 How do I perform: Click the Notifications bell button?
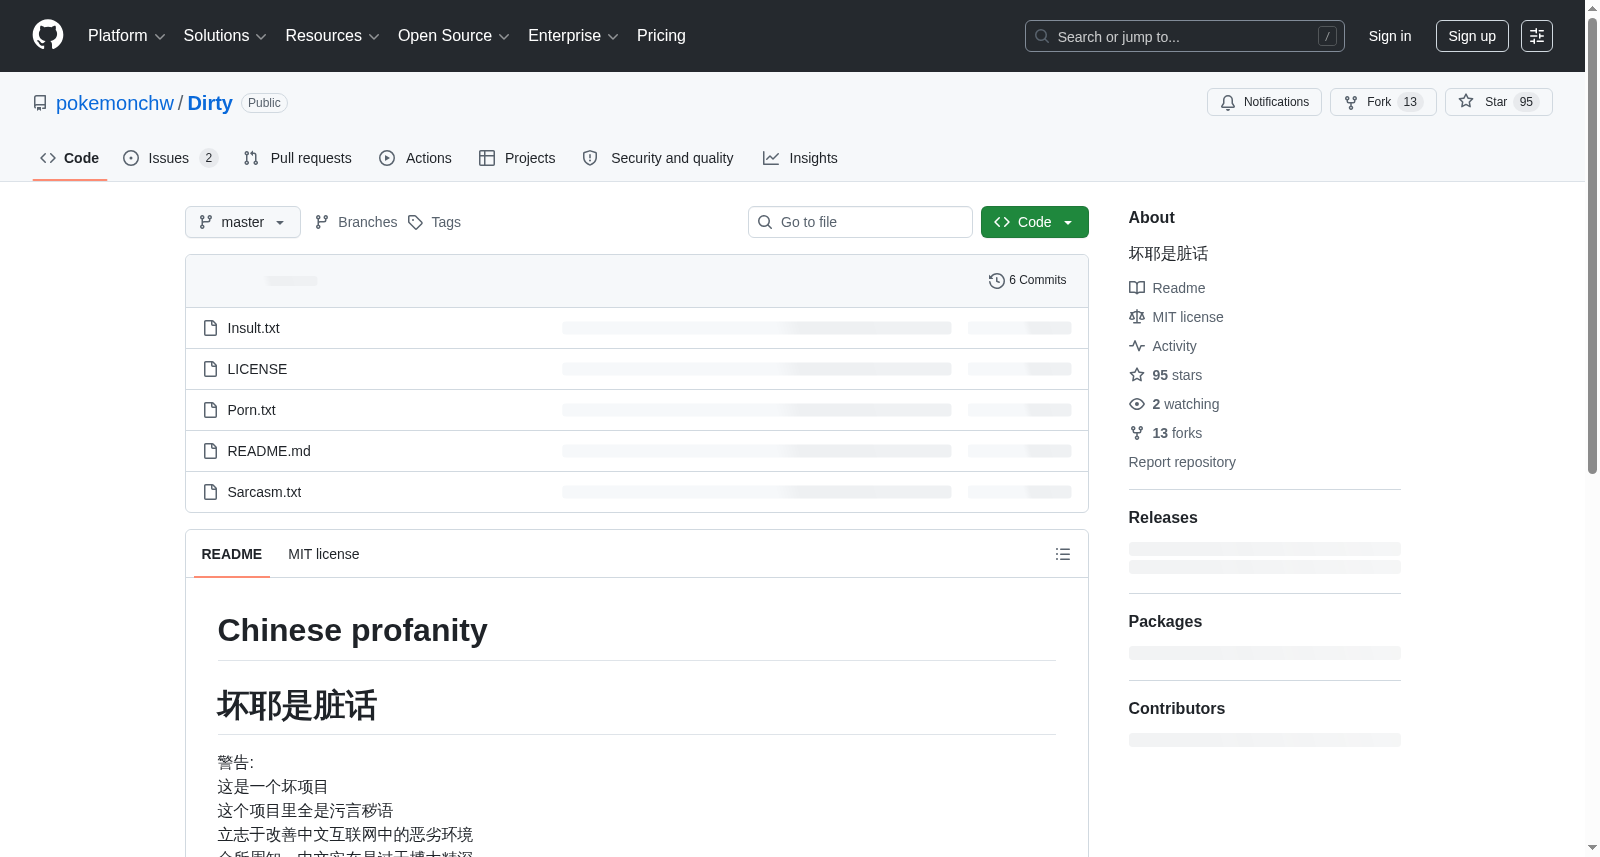[1265, 102]
